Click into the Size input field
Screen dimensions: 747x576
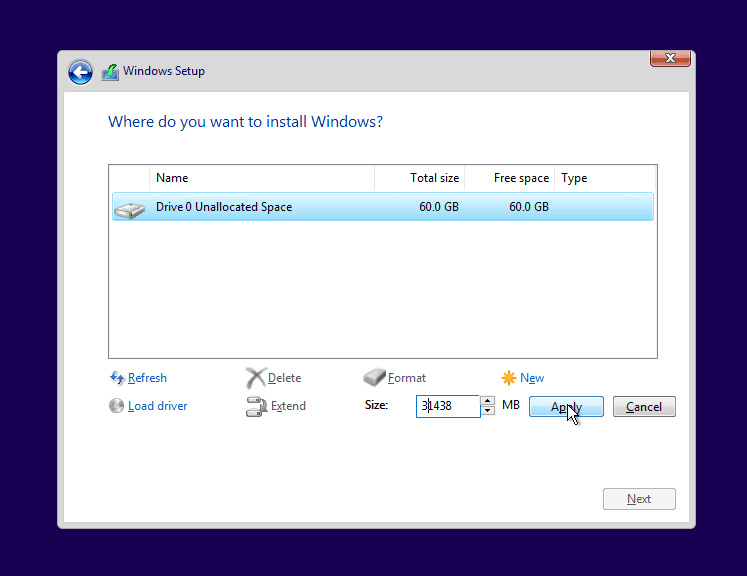pos(448,406)
